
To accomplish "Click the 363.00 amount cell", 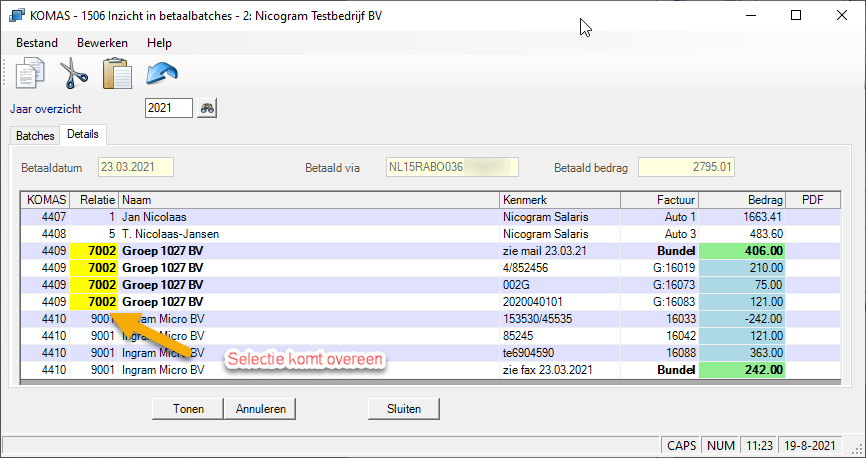I will pyautogui.click(x=742, y=352).
